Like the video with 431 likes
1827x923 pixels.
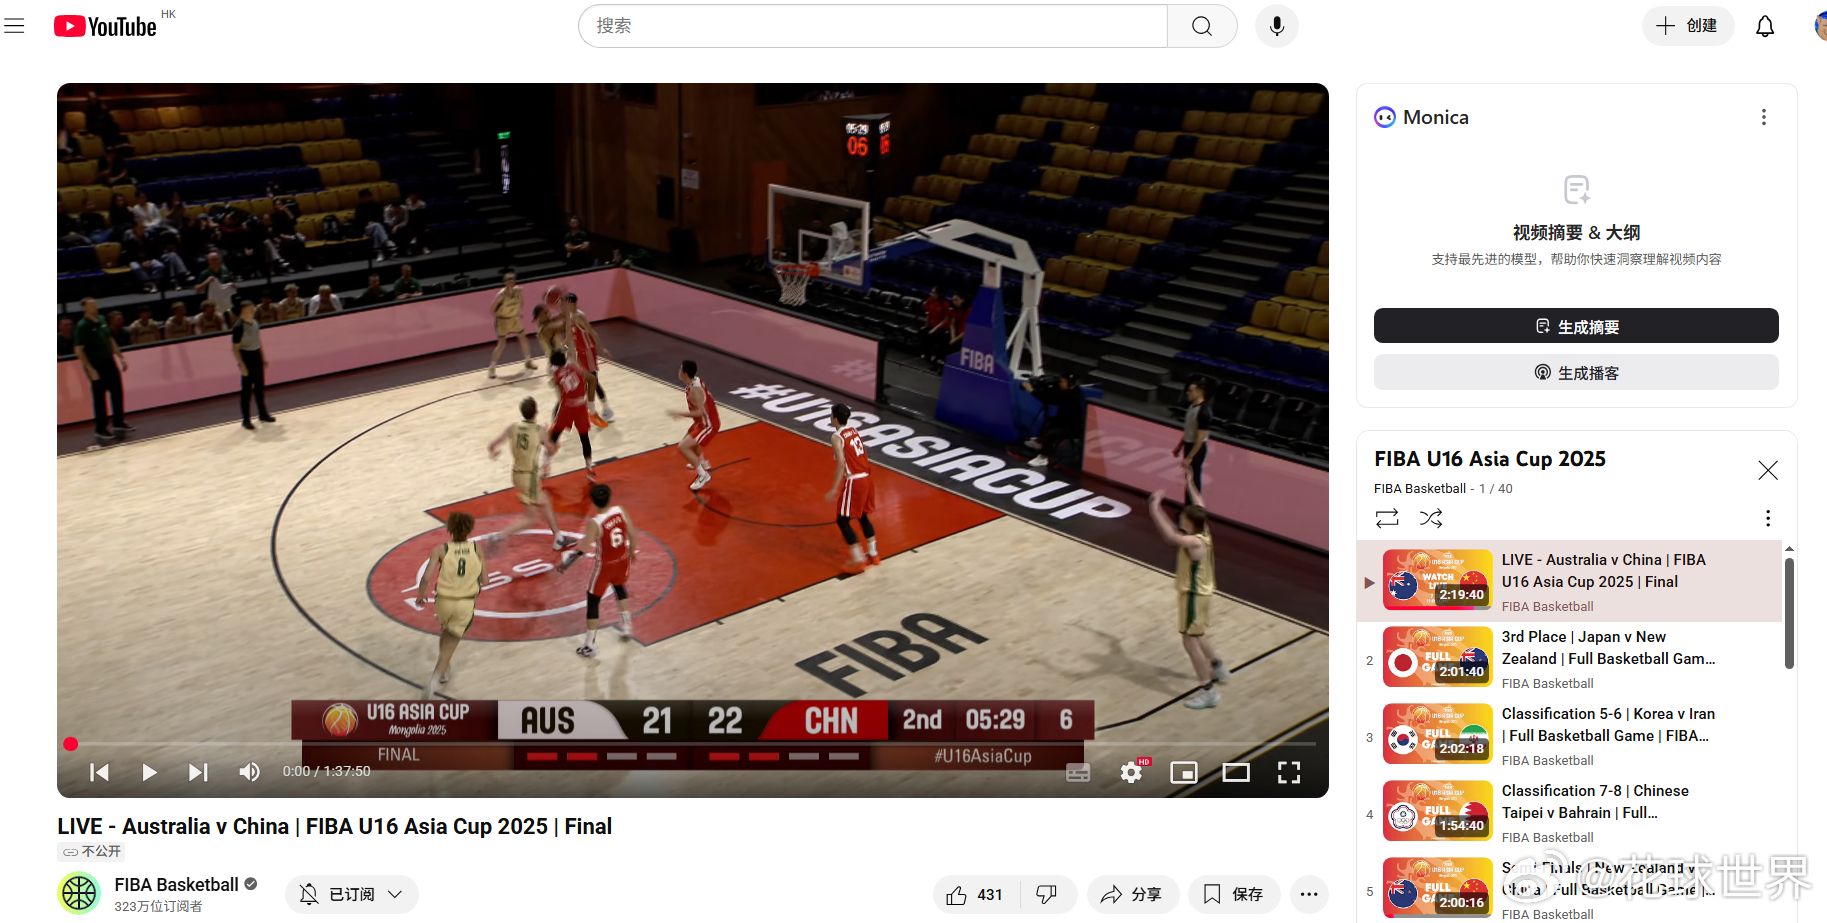(976, 894)
